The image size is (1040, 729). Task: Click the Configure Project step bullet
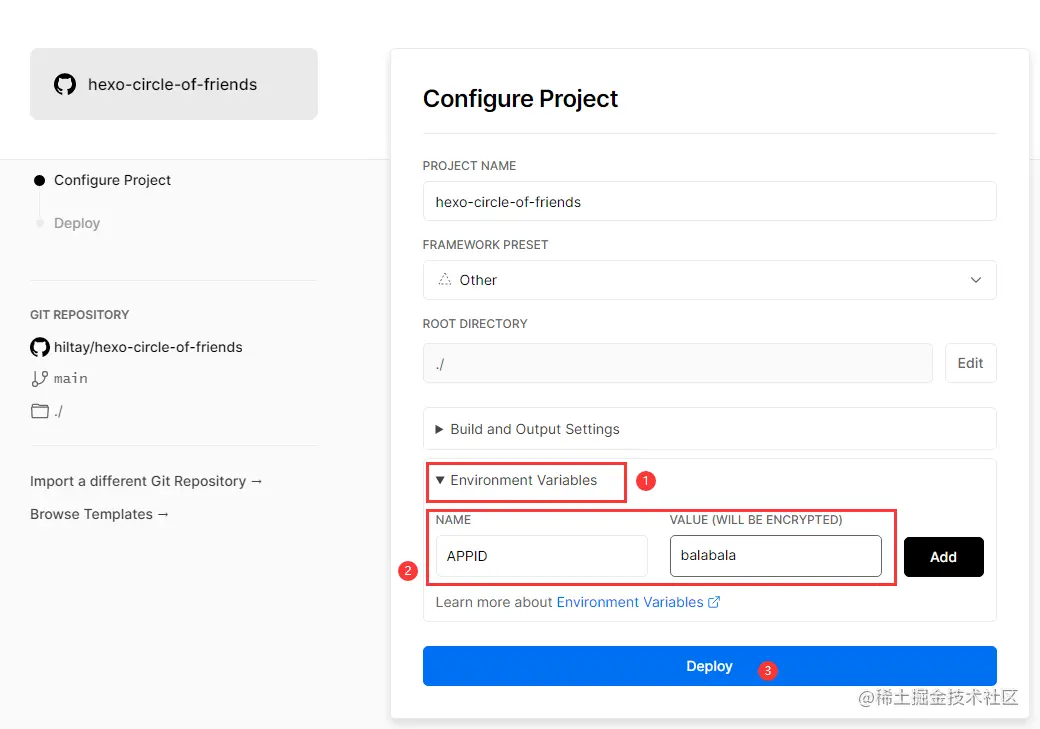point(40,180)
